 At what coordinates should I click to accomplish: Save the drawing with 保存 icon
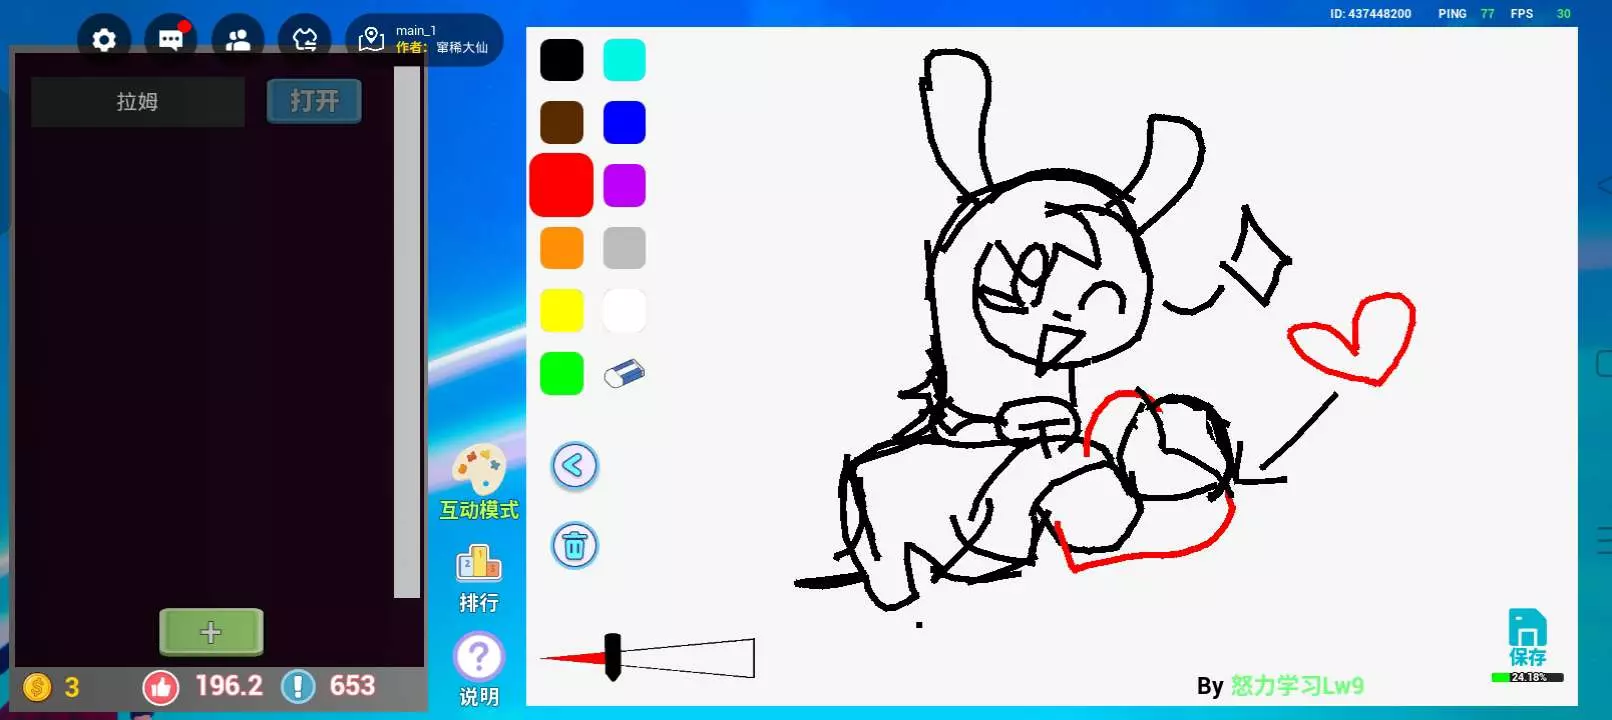click(x=1527, y=637)
